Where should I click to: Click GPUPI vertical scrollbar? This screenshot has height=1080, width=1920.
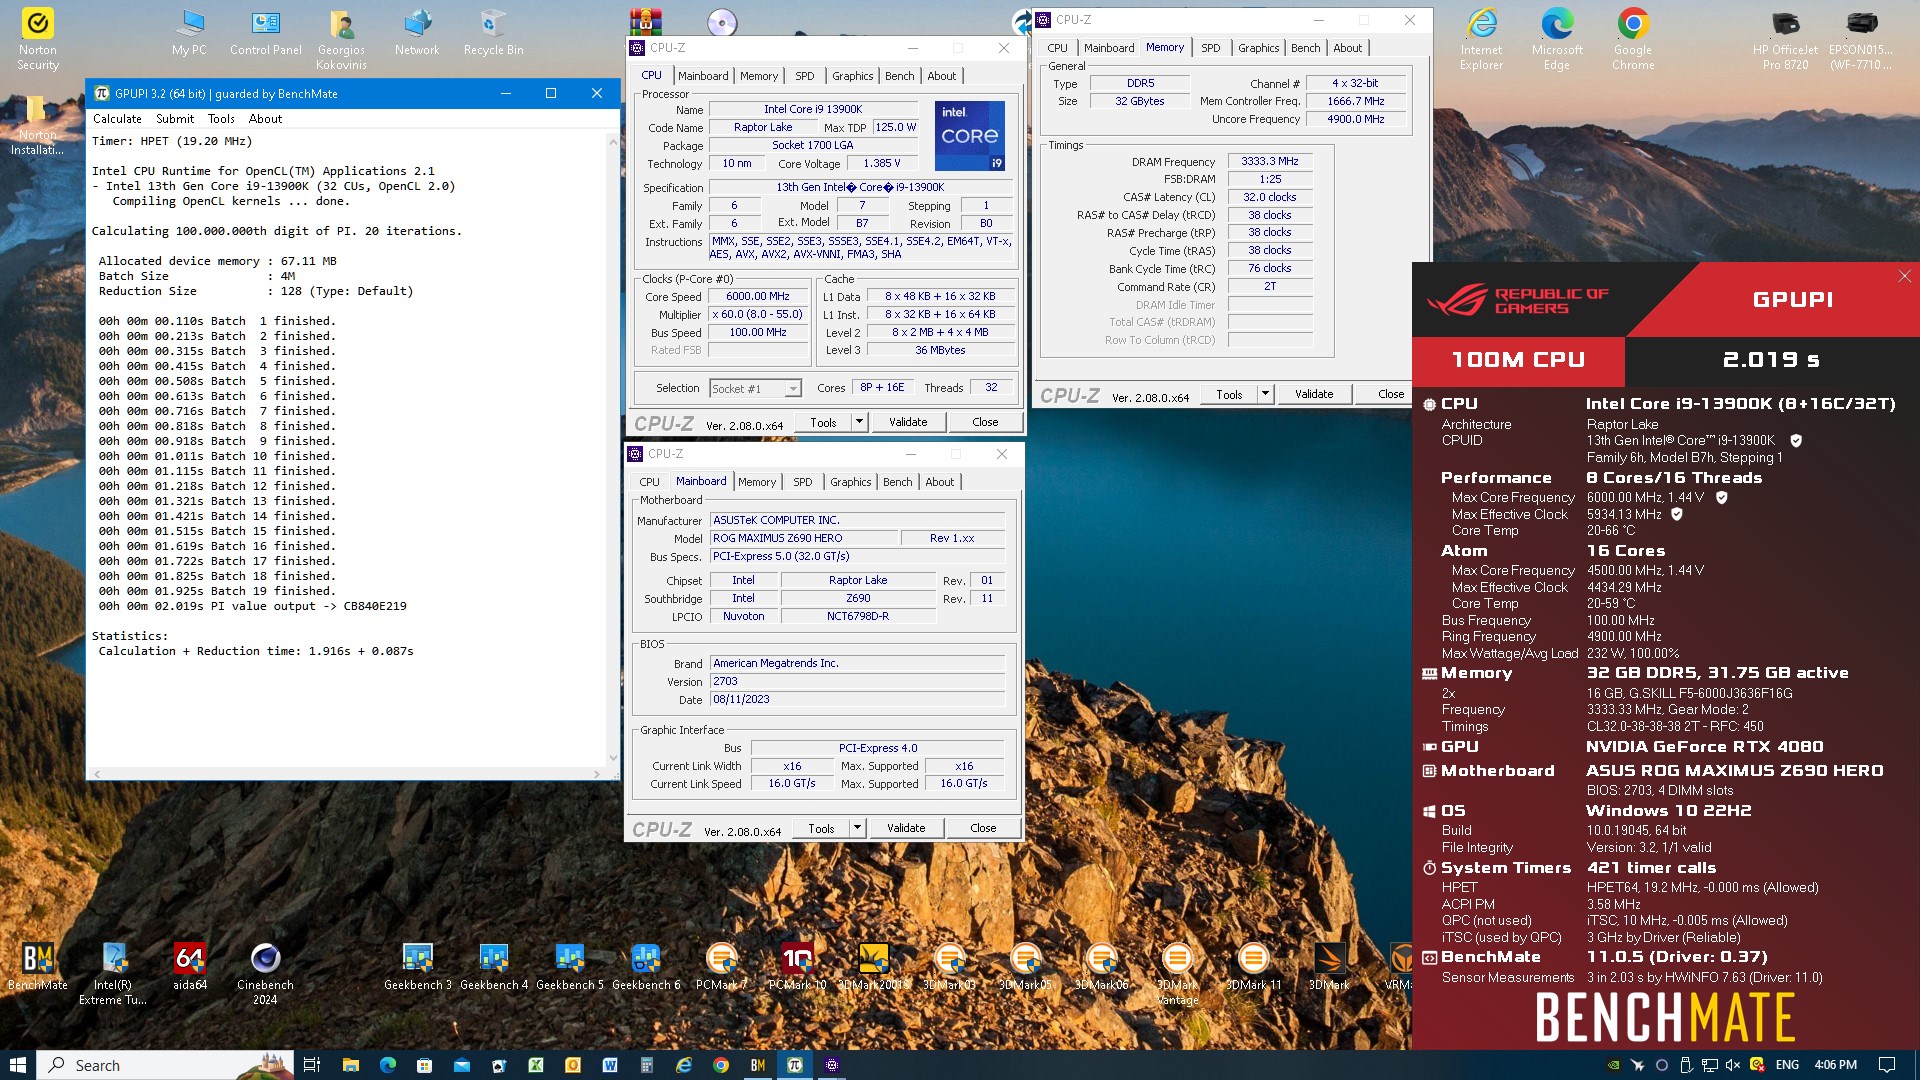point(612,450)
